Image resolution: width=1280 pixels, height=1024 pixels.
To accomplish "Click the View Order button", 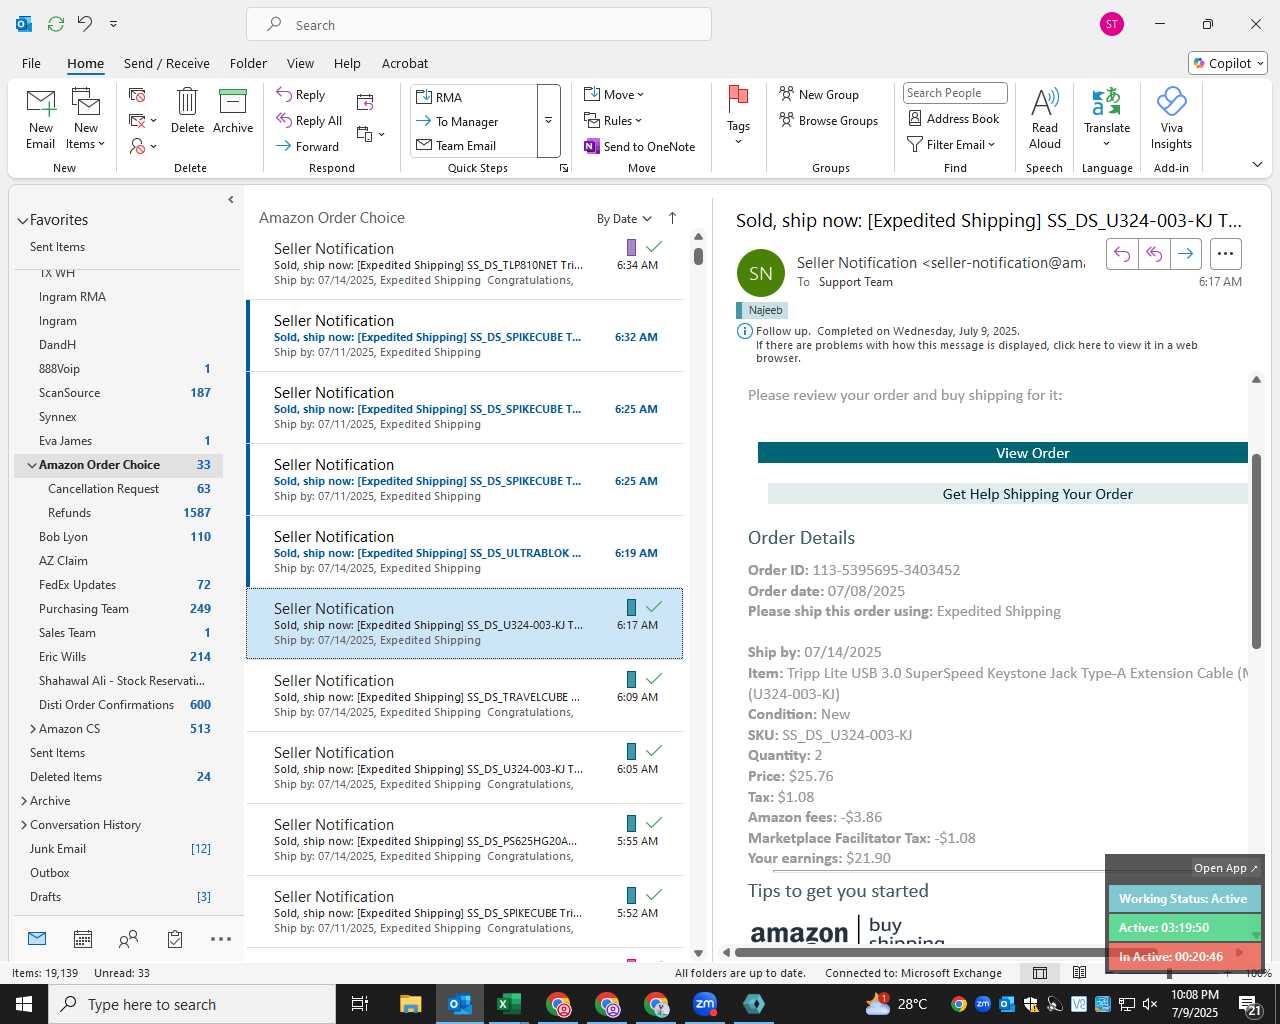I will tap(1003, 453).
